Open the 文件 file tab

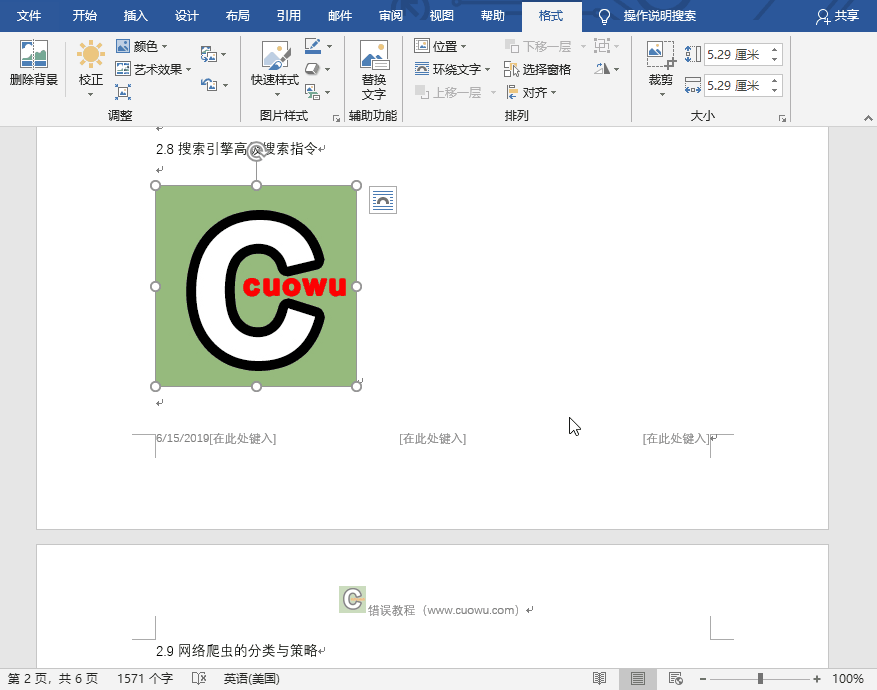tap(29, 16)
